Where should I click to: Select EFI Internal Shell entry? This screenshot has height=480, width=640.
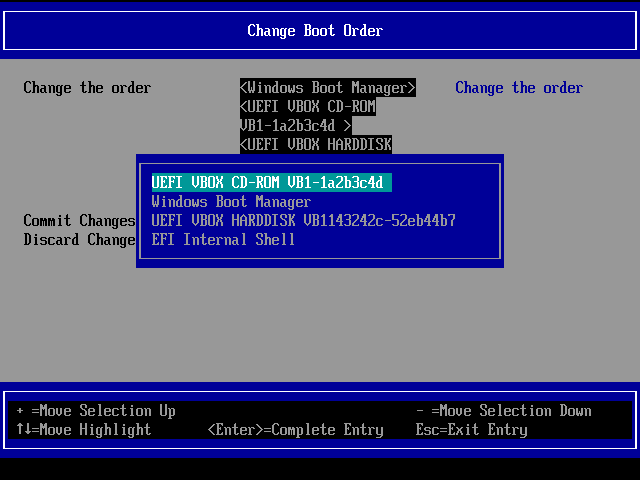[x=223, y=240]
